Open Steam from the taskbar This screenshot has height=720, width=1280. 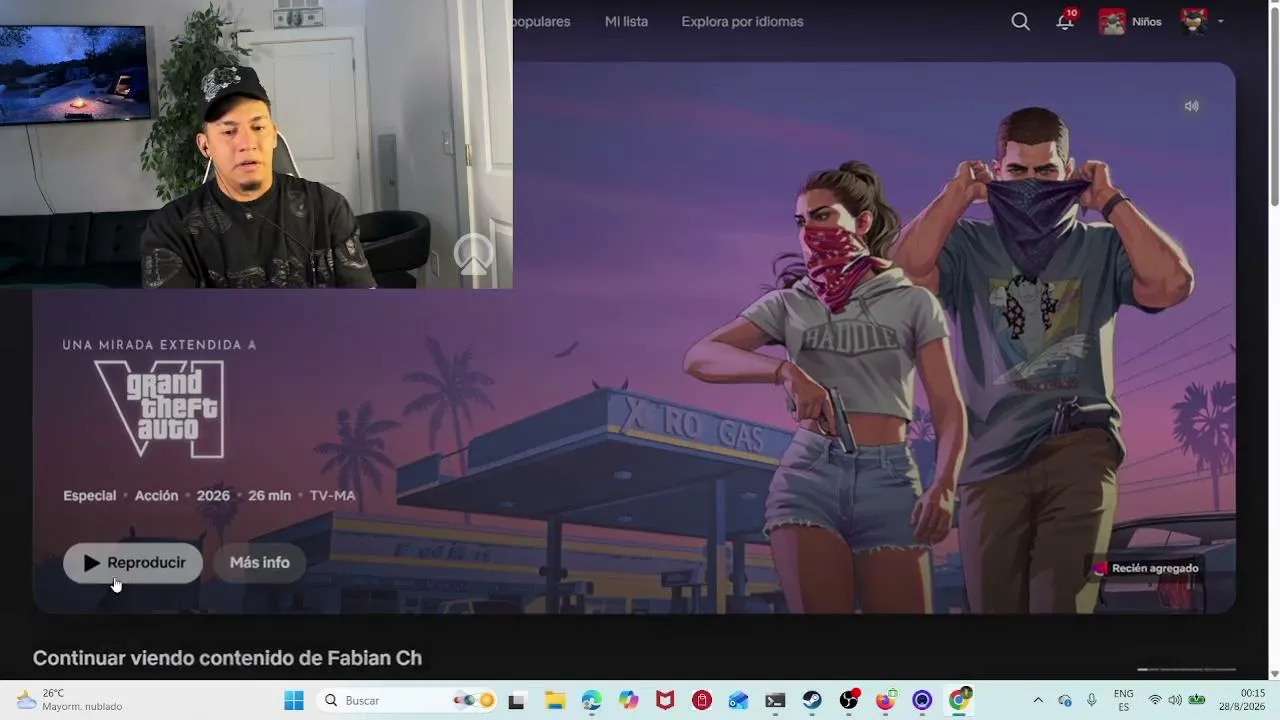click(812, 701)
